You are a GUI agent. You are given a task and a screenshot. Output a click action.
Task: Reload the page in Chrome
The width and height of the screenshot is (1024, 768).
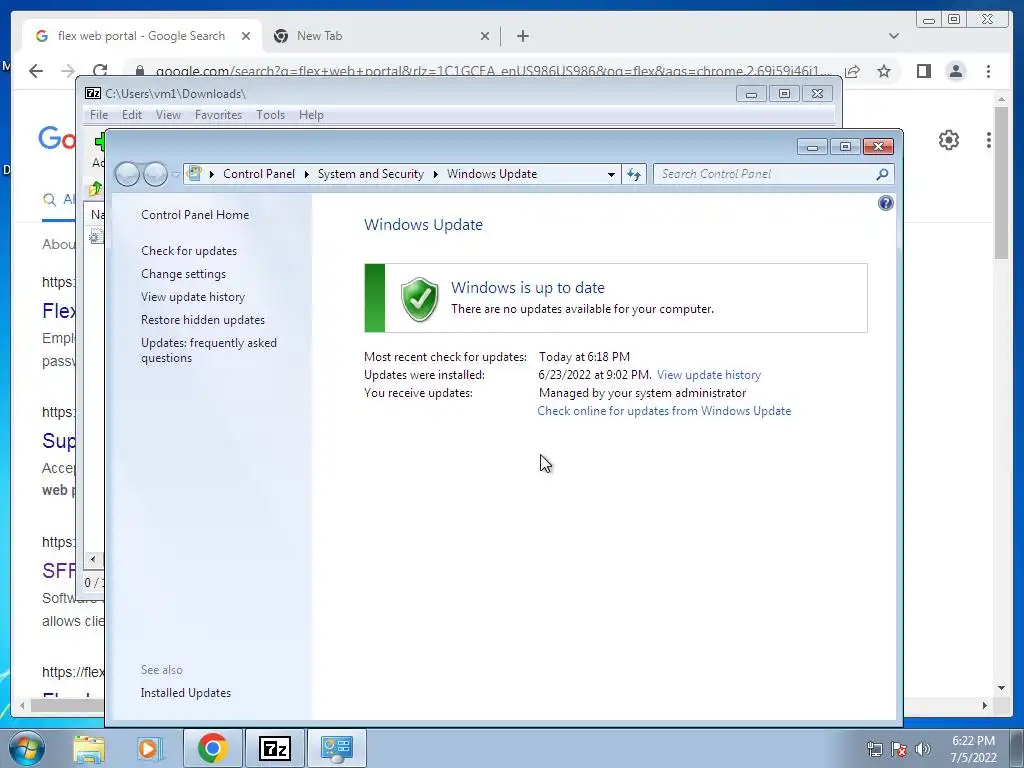(x=100, y=71)
